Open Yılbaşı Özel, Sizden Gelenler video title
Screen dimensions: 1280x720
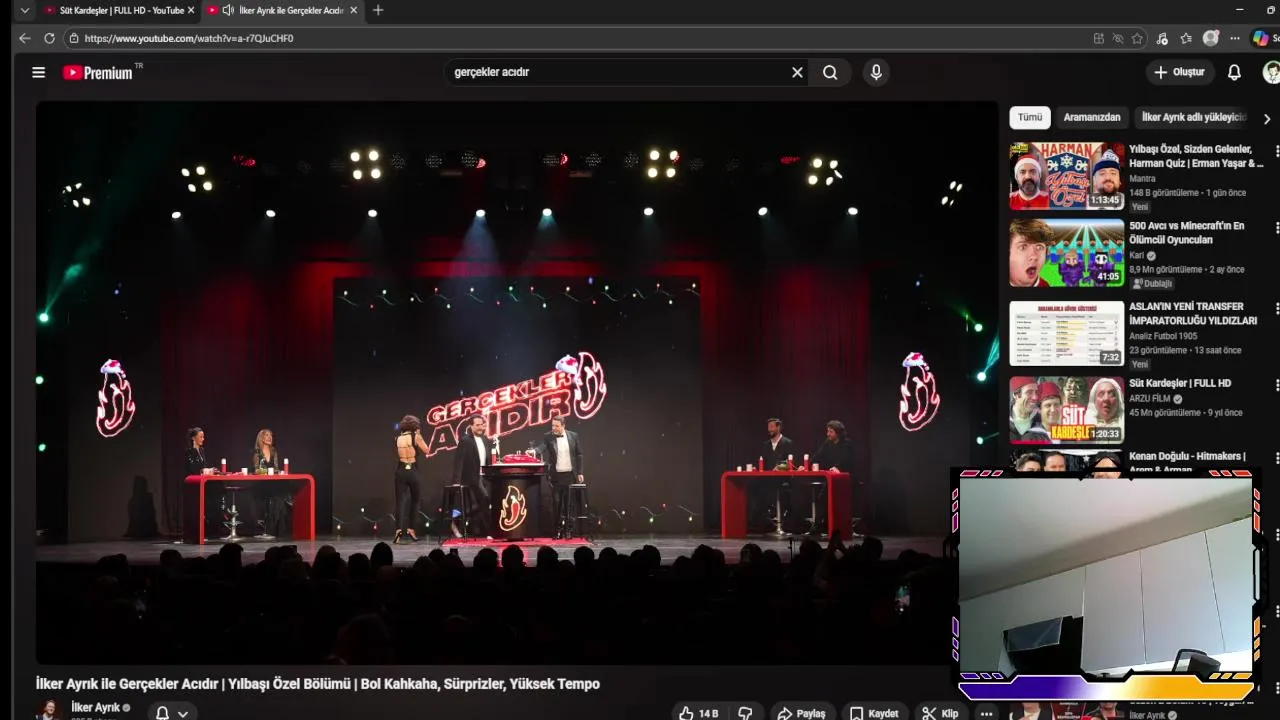coord(1196,156)
